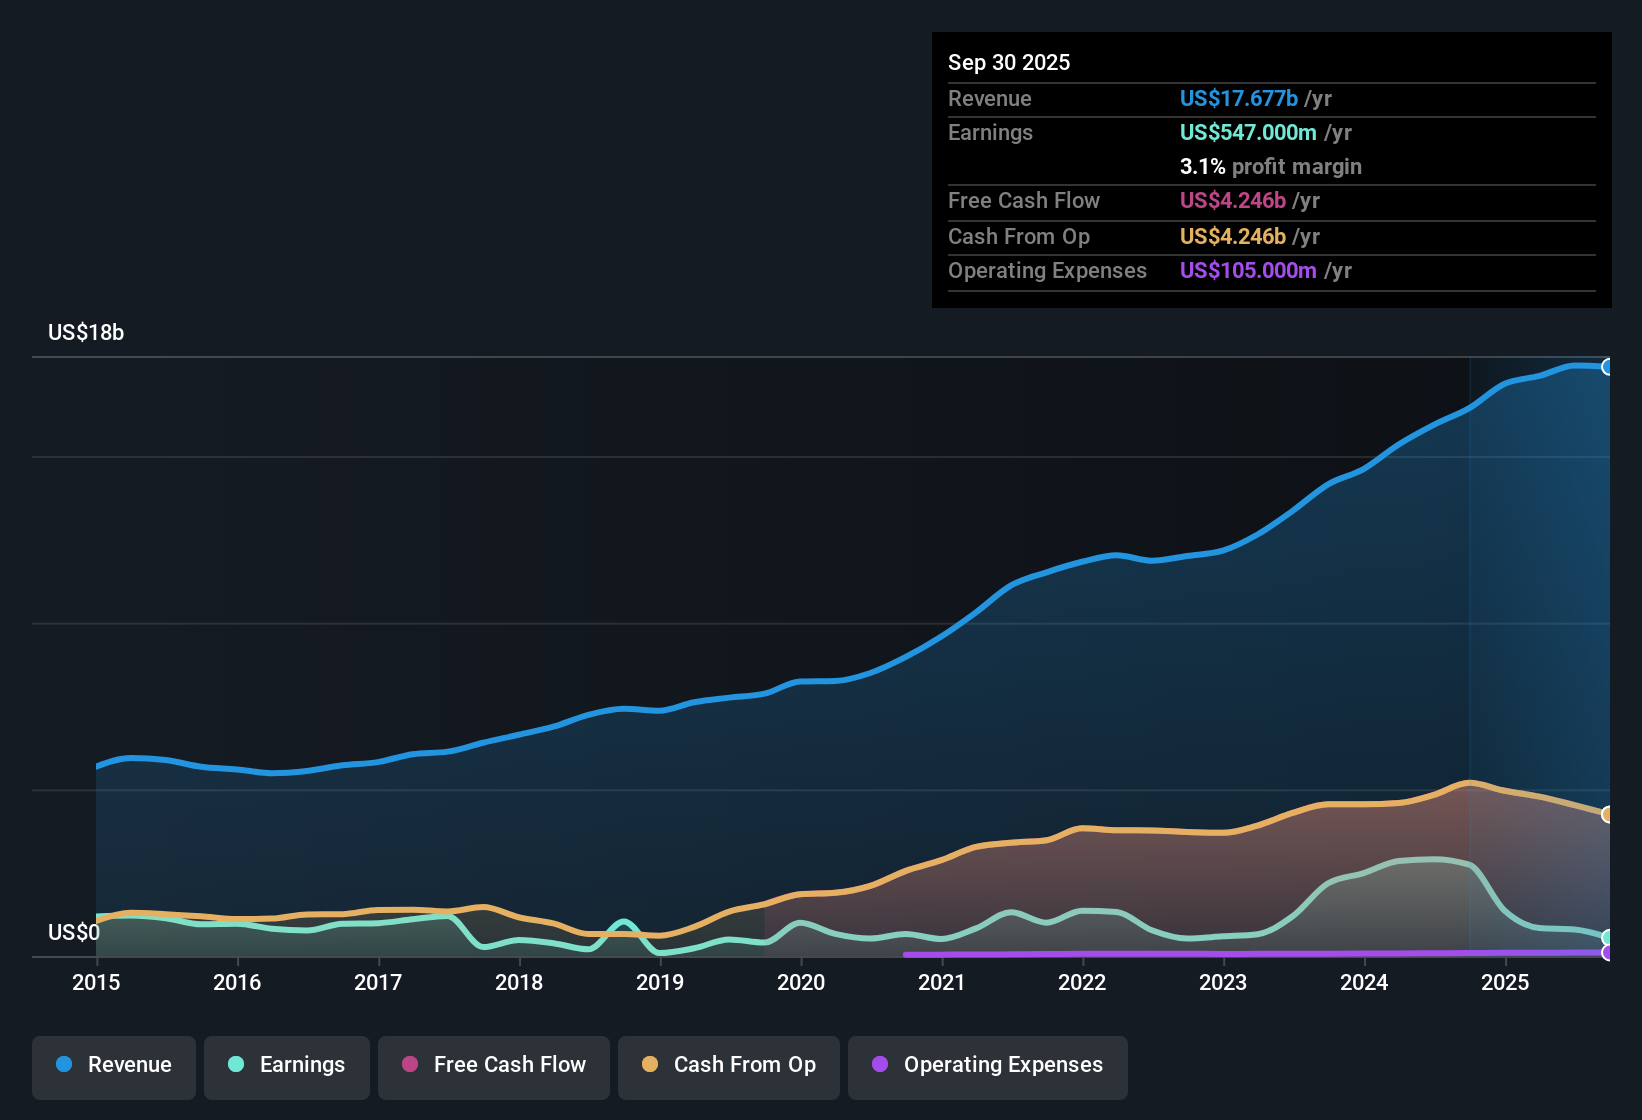
Task: Toggle the Revenue series visibility
Action: (113, 1065)
